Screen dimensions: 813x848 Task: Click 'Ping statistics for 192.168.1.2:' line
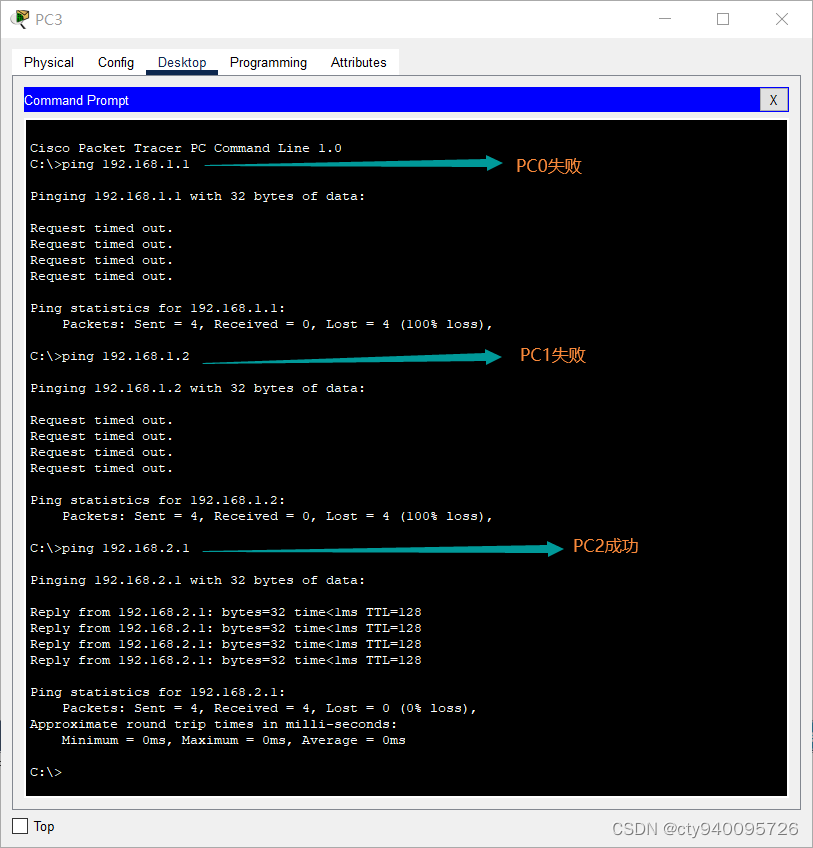157,500
